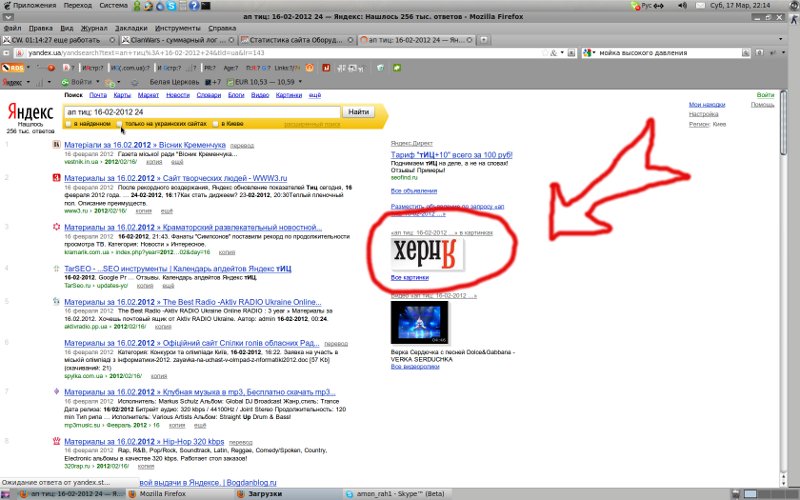Click the Найти search button
The width and height of the screenshot is (800, 500).
(358, 112)
